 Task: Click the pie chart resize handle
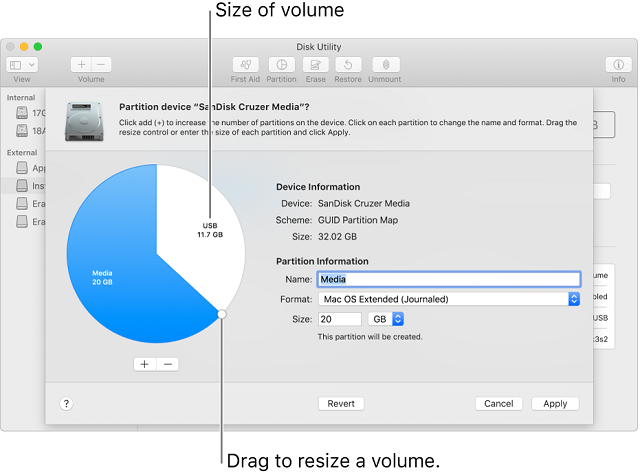coord(222,314)
